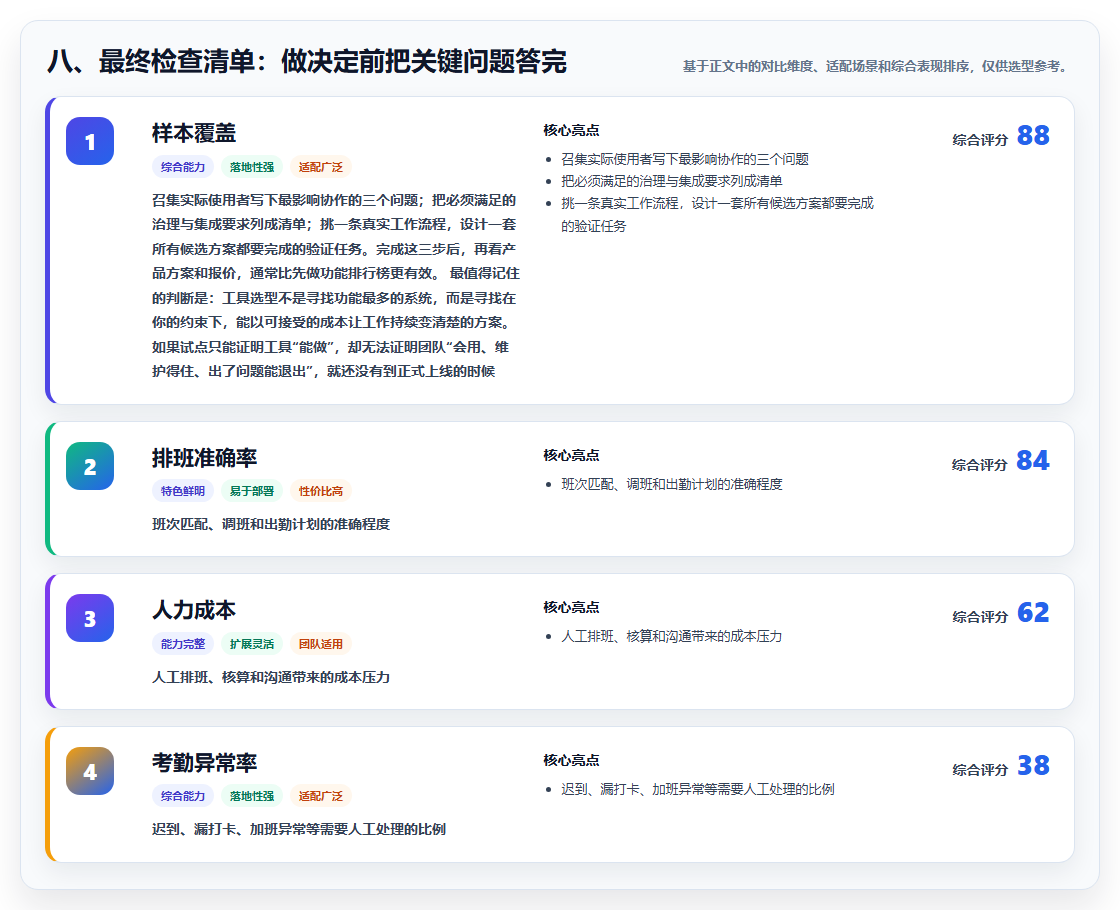The width and height of the screenshot is (1120, 910).
Task: Click the rank badge number 2
Action: pyautogui.click(x=90, y=466)
